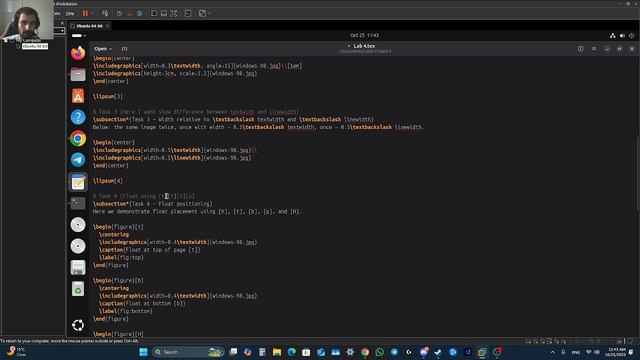Select the Text Editor icon in the dock

point(78,182)
